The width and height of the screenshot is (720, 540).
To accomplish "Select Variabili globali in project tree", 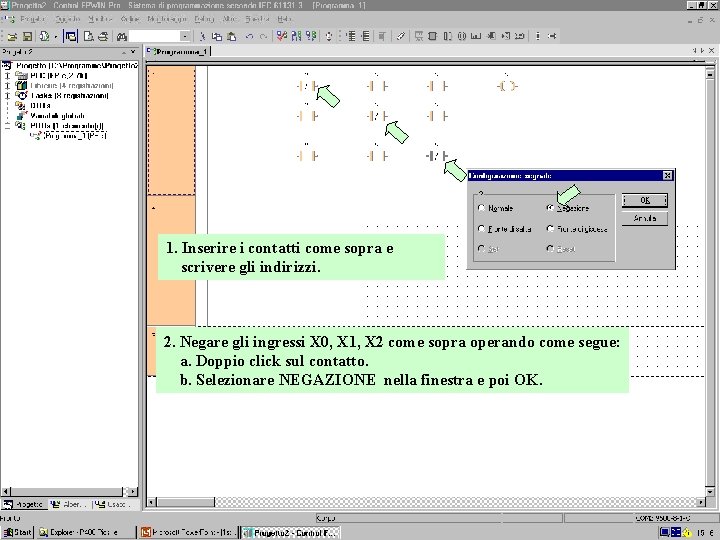I will pos(57,116).
